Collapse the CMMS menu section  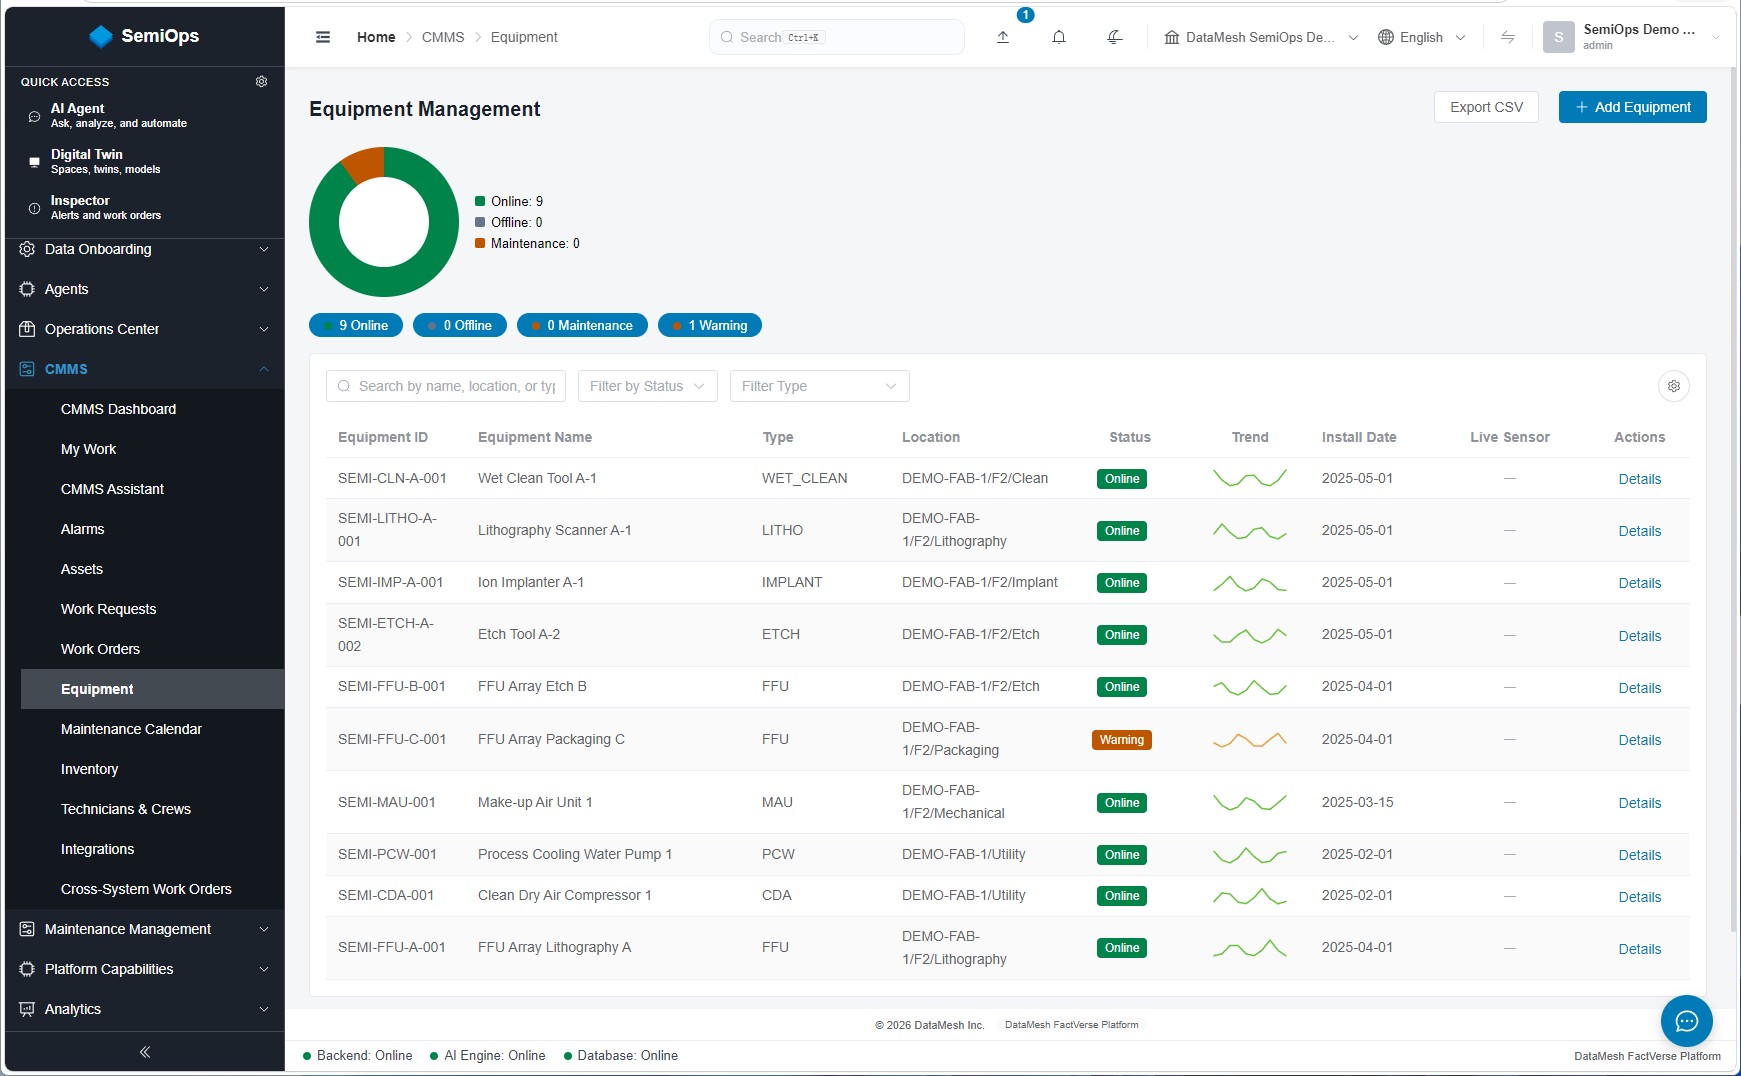point(145,369)
